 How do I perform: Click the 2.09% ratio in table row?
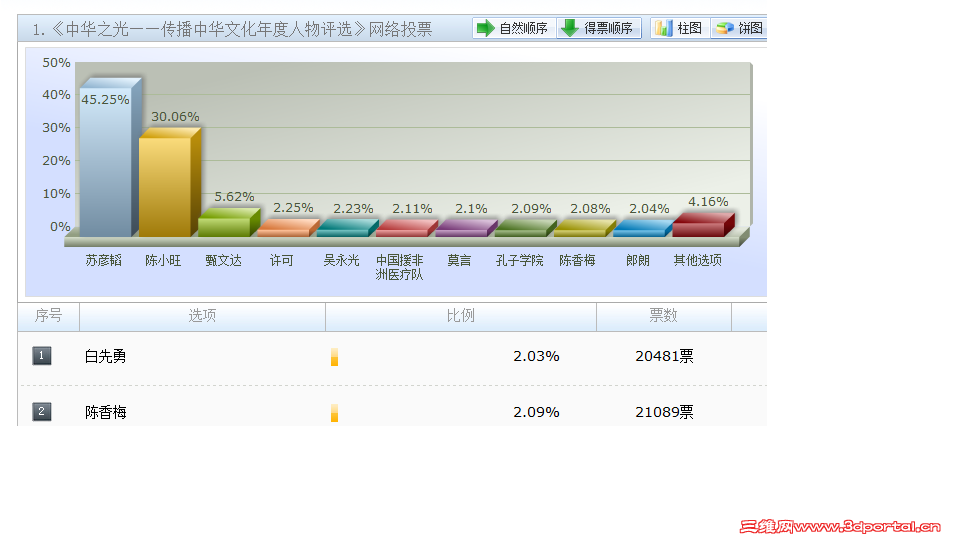pos(536,412)
